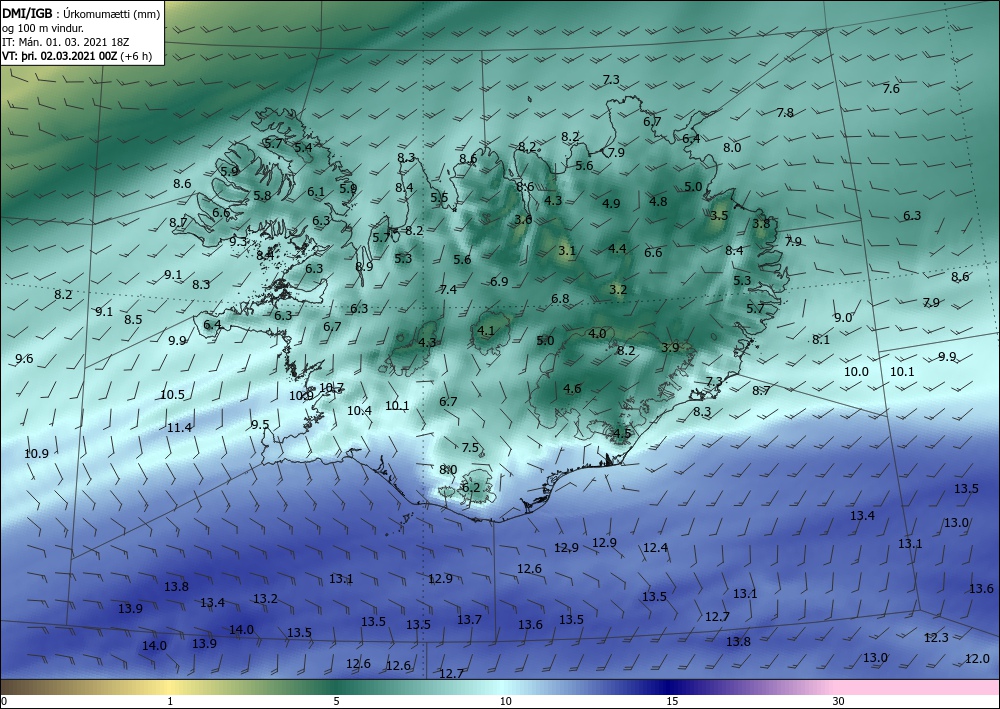Click the 4.5 value on the map

click(622, 434)
